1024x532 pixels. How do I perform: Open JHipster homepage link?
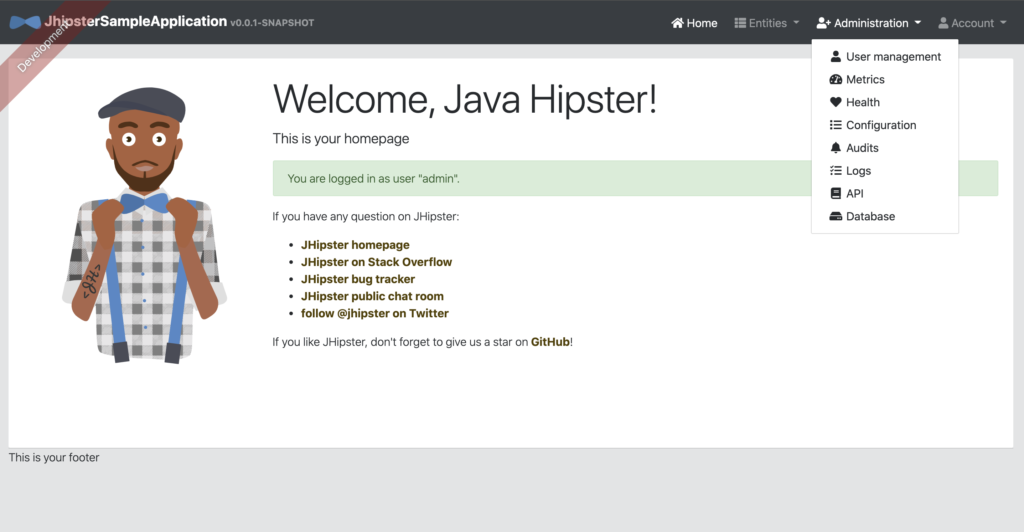[x=355, y=245]
